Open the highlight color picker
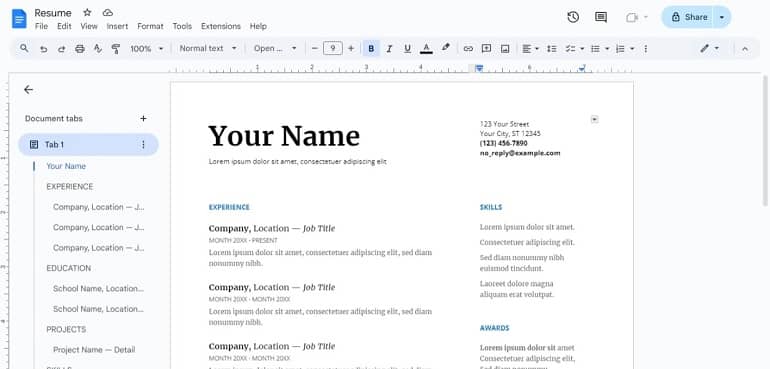This screenshot has width=770, height=369. [x=445, y=48]
